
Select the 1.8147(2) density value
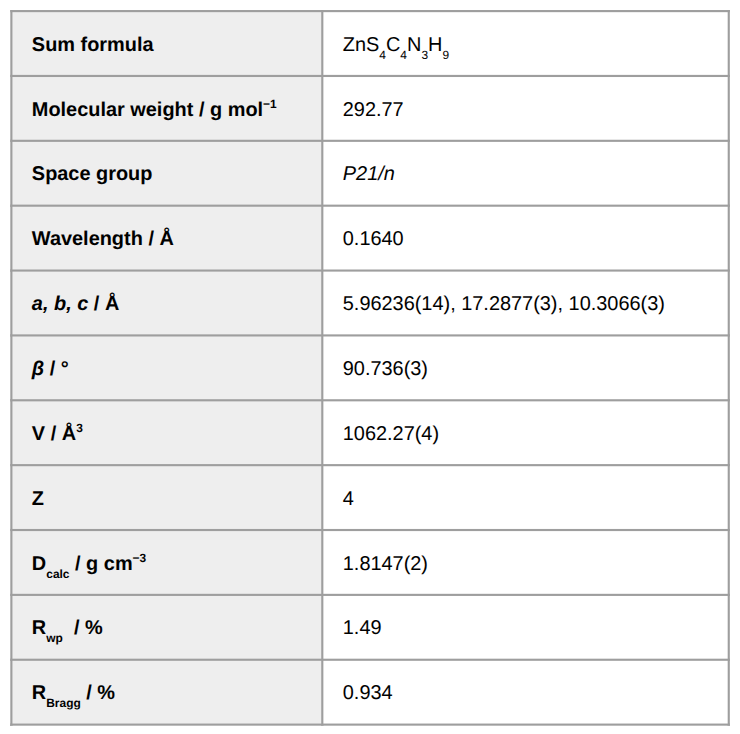tap(385, 563)
